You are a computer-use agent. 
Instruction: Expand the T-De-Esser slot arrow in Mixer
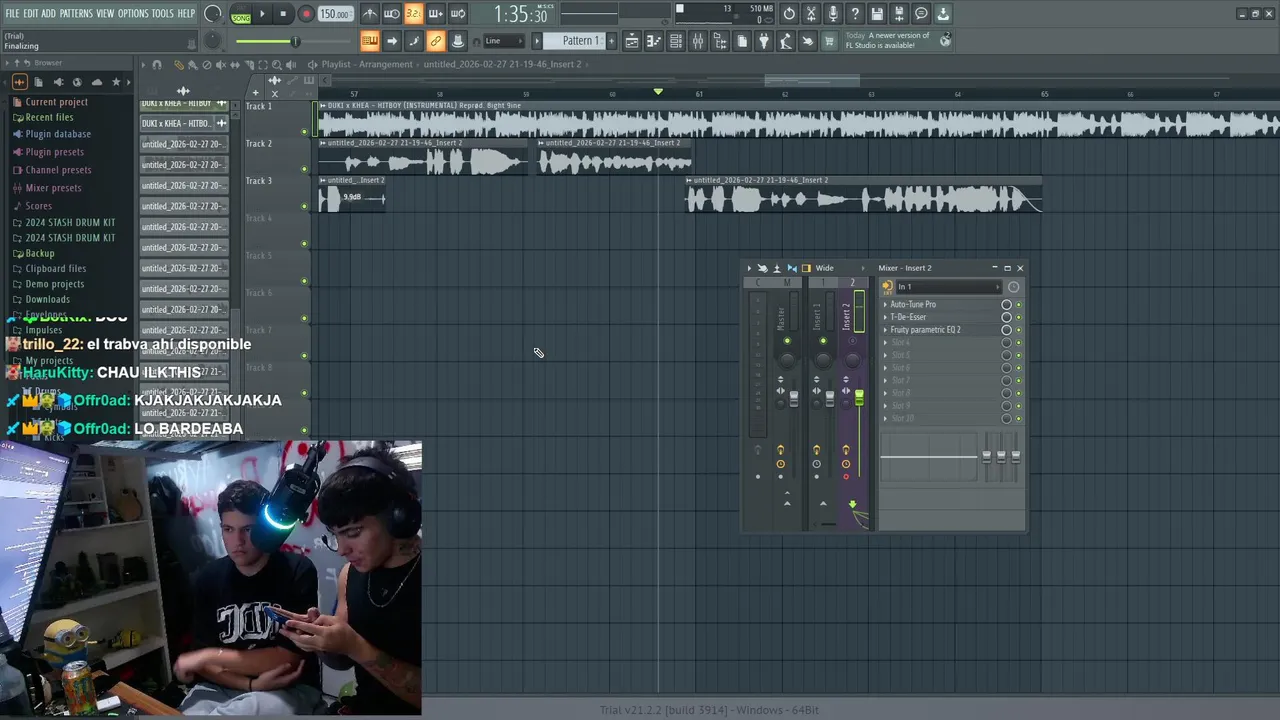[885, 317]
